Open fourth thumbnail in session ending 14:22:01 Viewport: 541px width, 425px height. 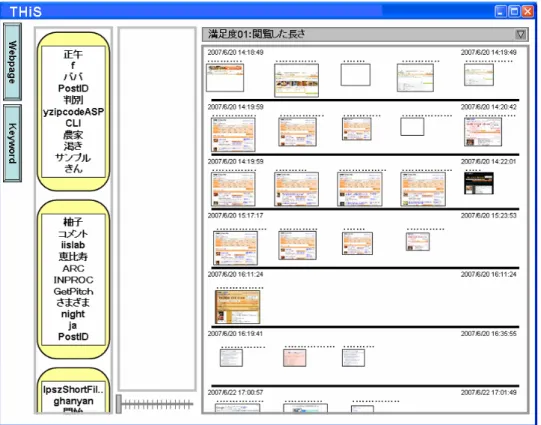423,189
